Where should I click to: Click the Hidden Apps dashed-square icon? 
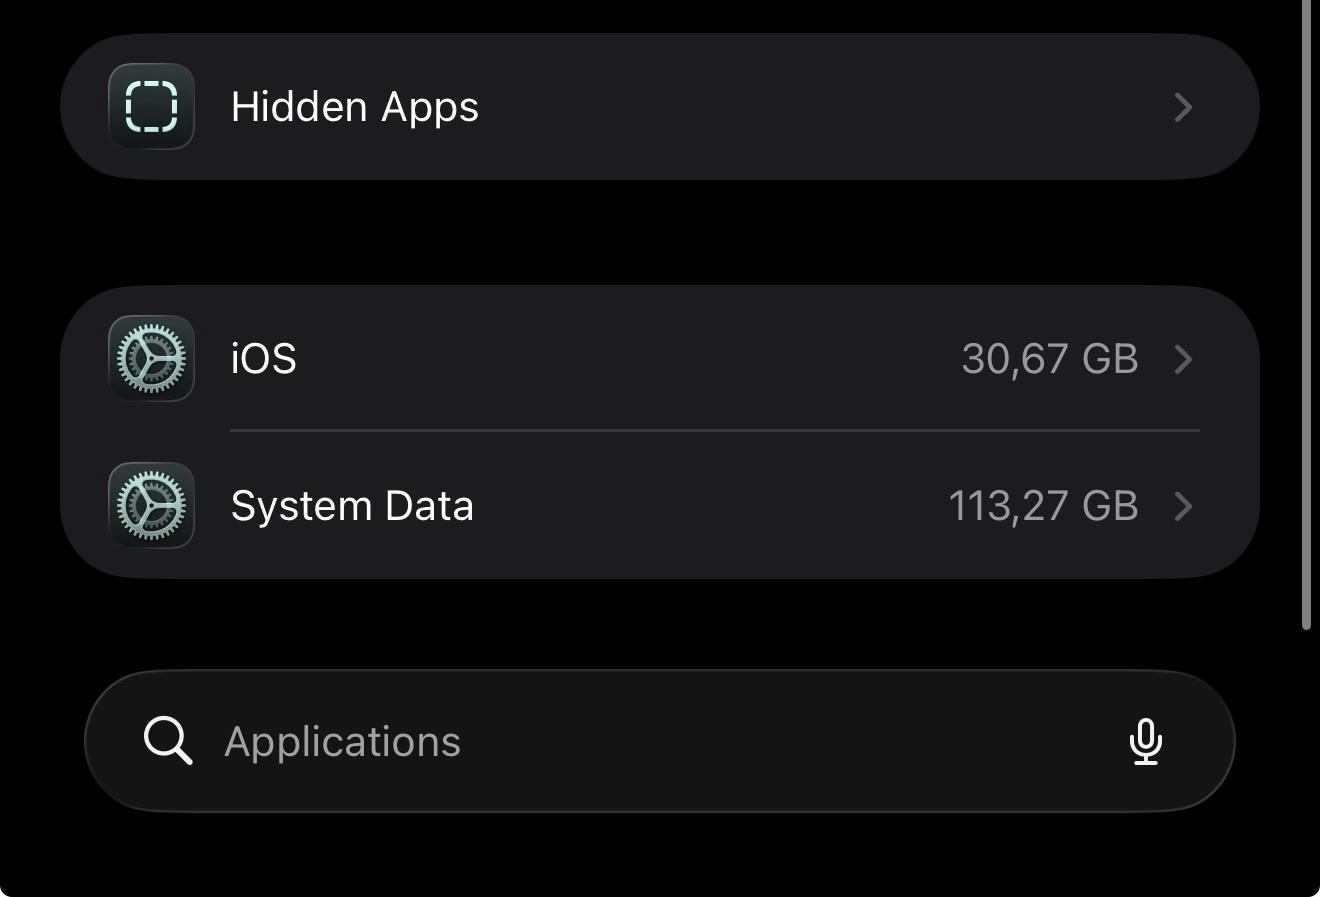tap(151, 106)
